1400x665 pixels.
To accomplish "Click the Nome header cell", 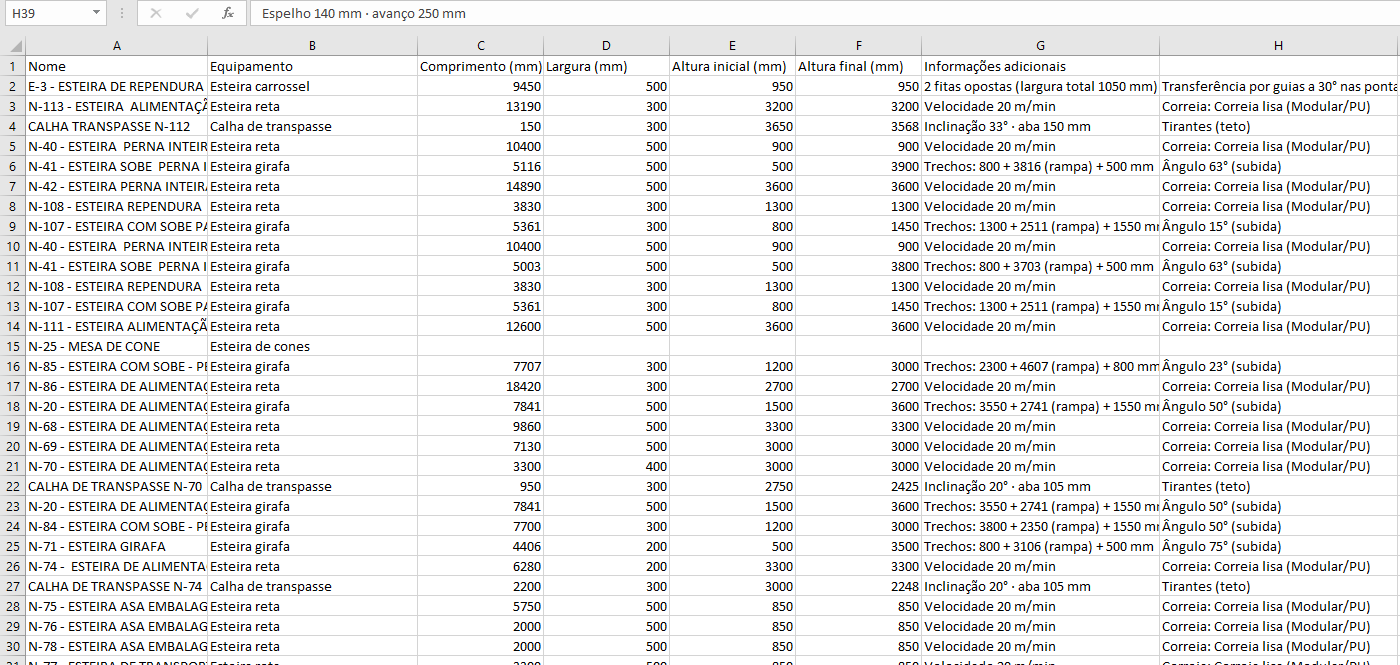I will click(117, 66).
